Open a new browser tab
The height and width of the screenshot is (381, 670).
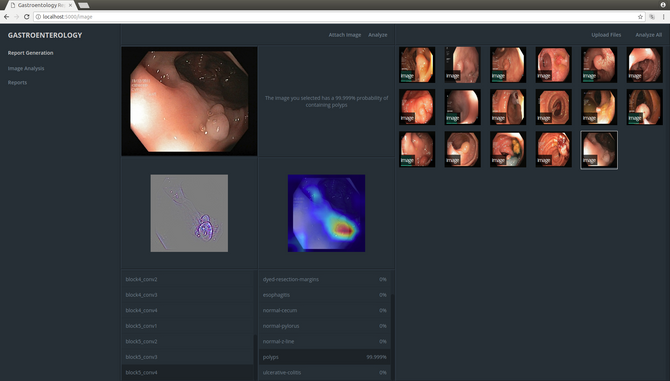tap(84, 5)
